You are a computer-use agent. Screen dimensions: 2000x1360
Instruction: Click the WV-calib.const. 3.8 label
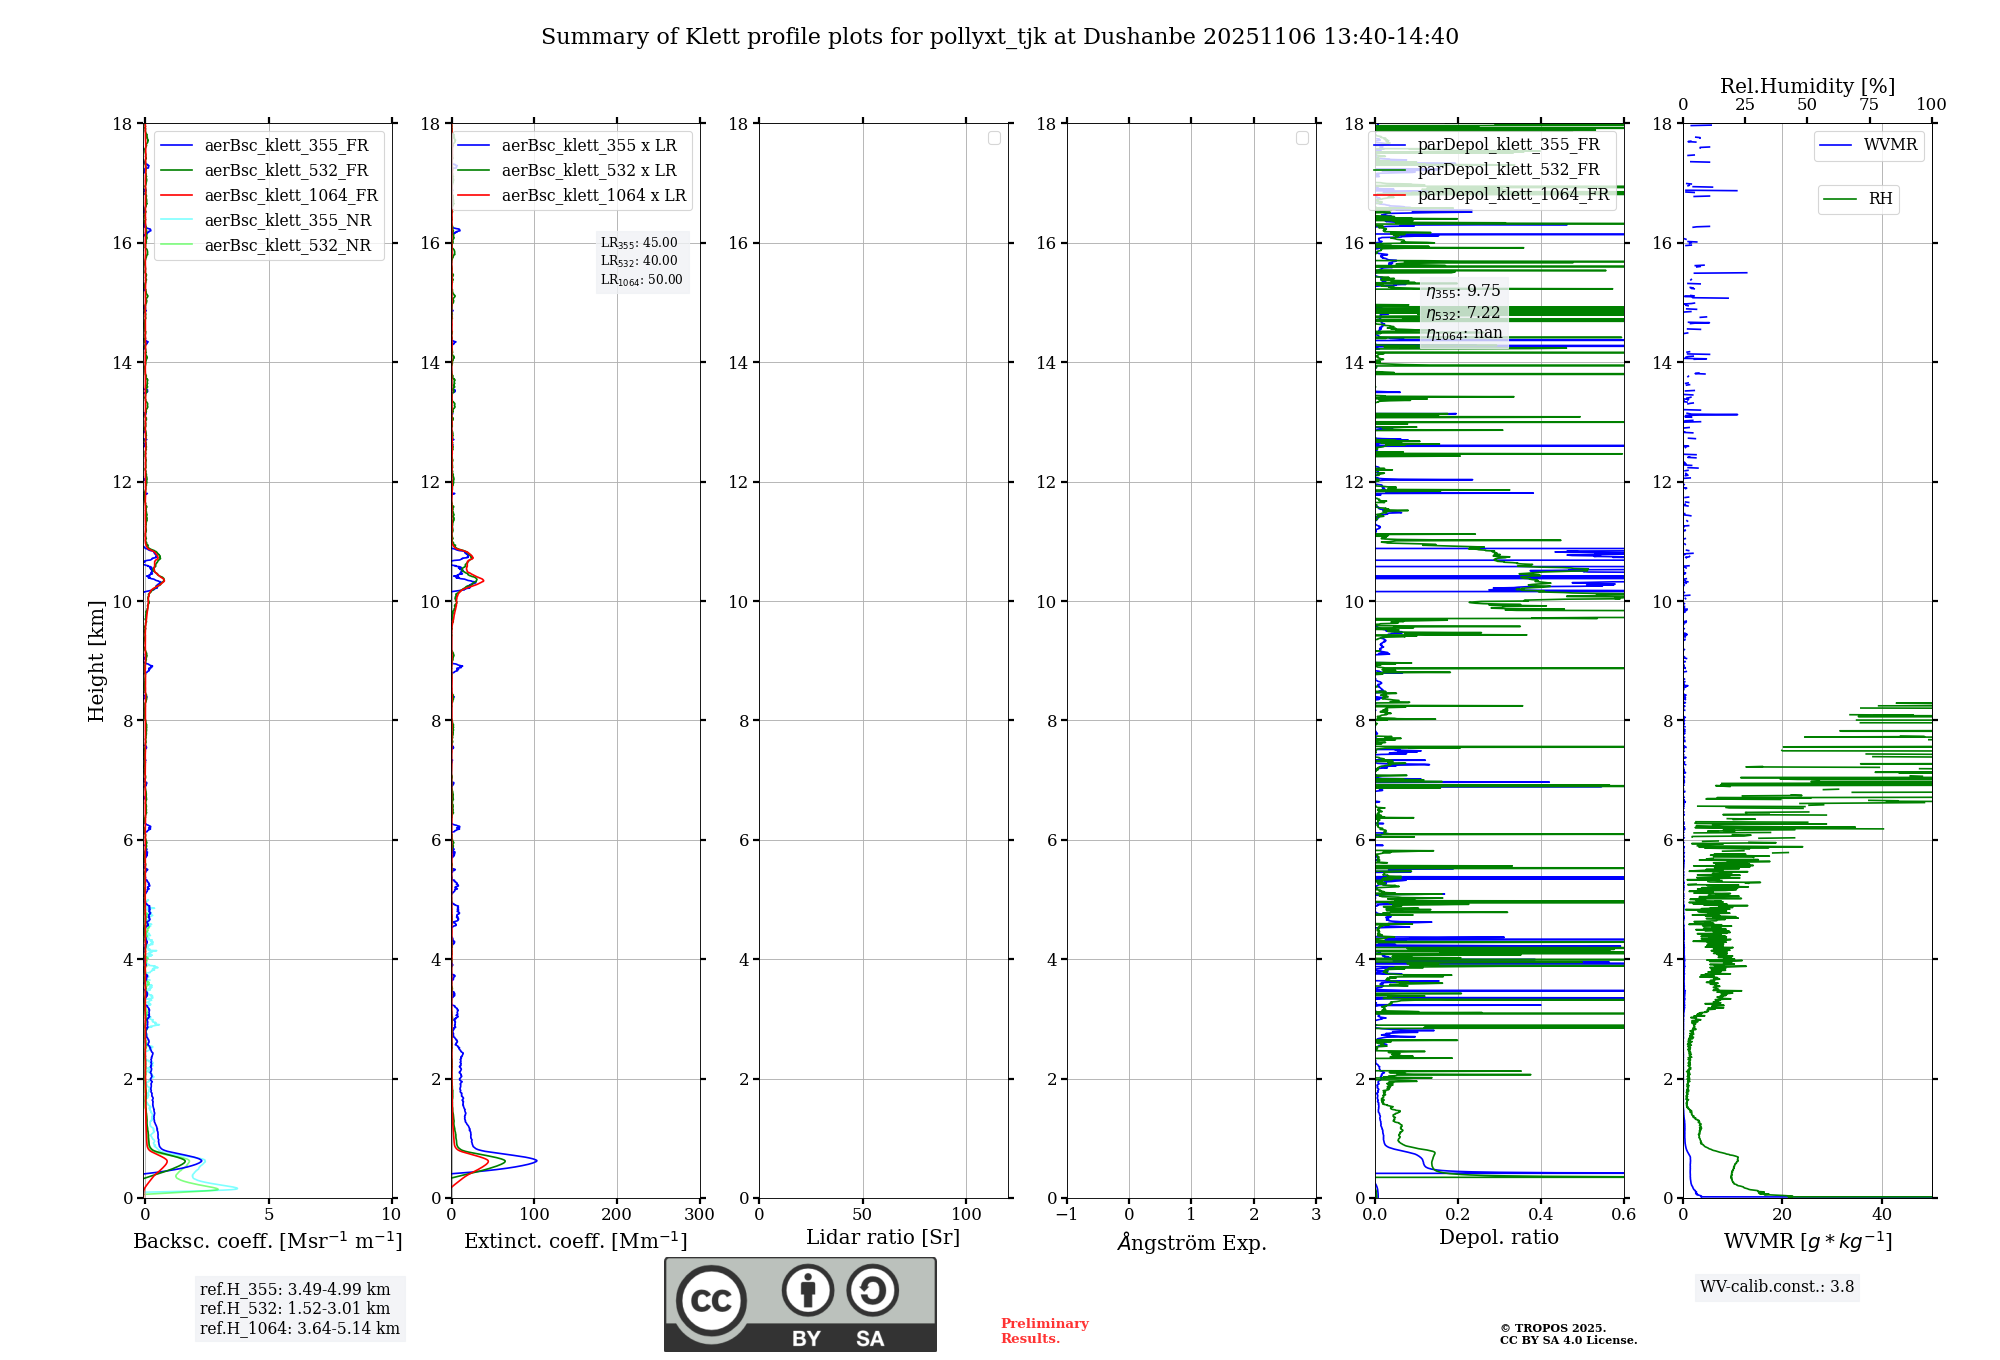pos(1776,1287)
